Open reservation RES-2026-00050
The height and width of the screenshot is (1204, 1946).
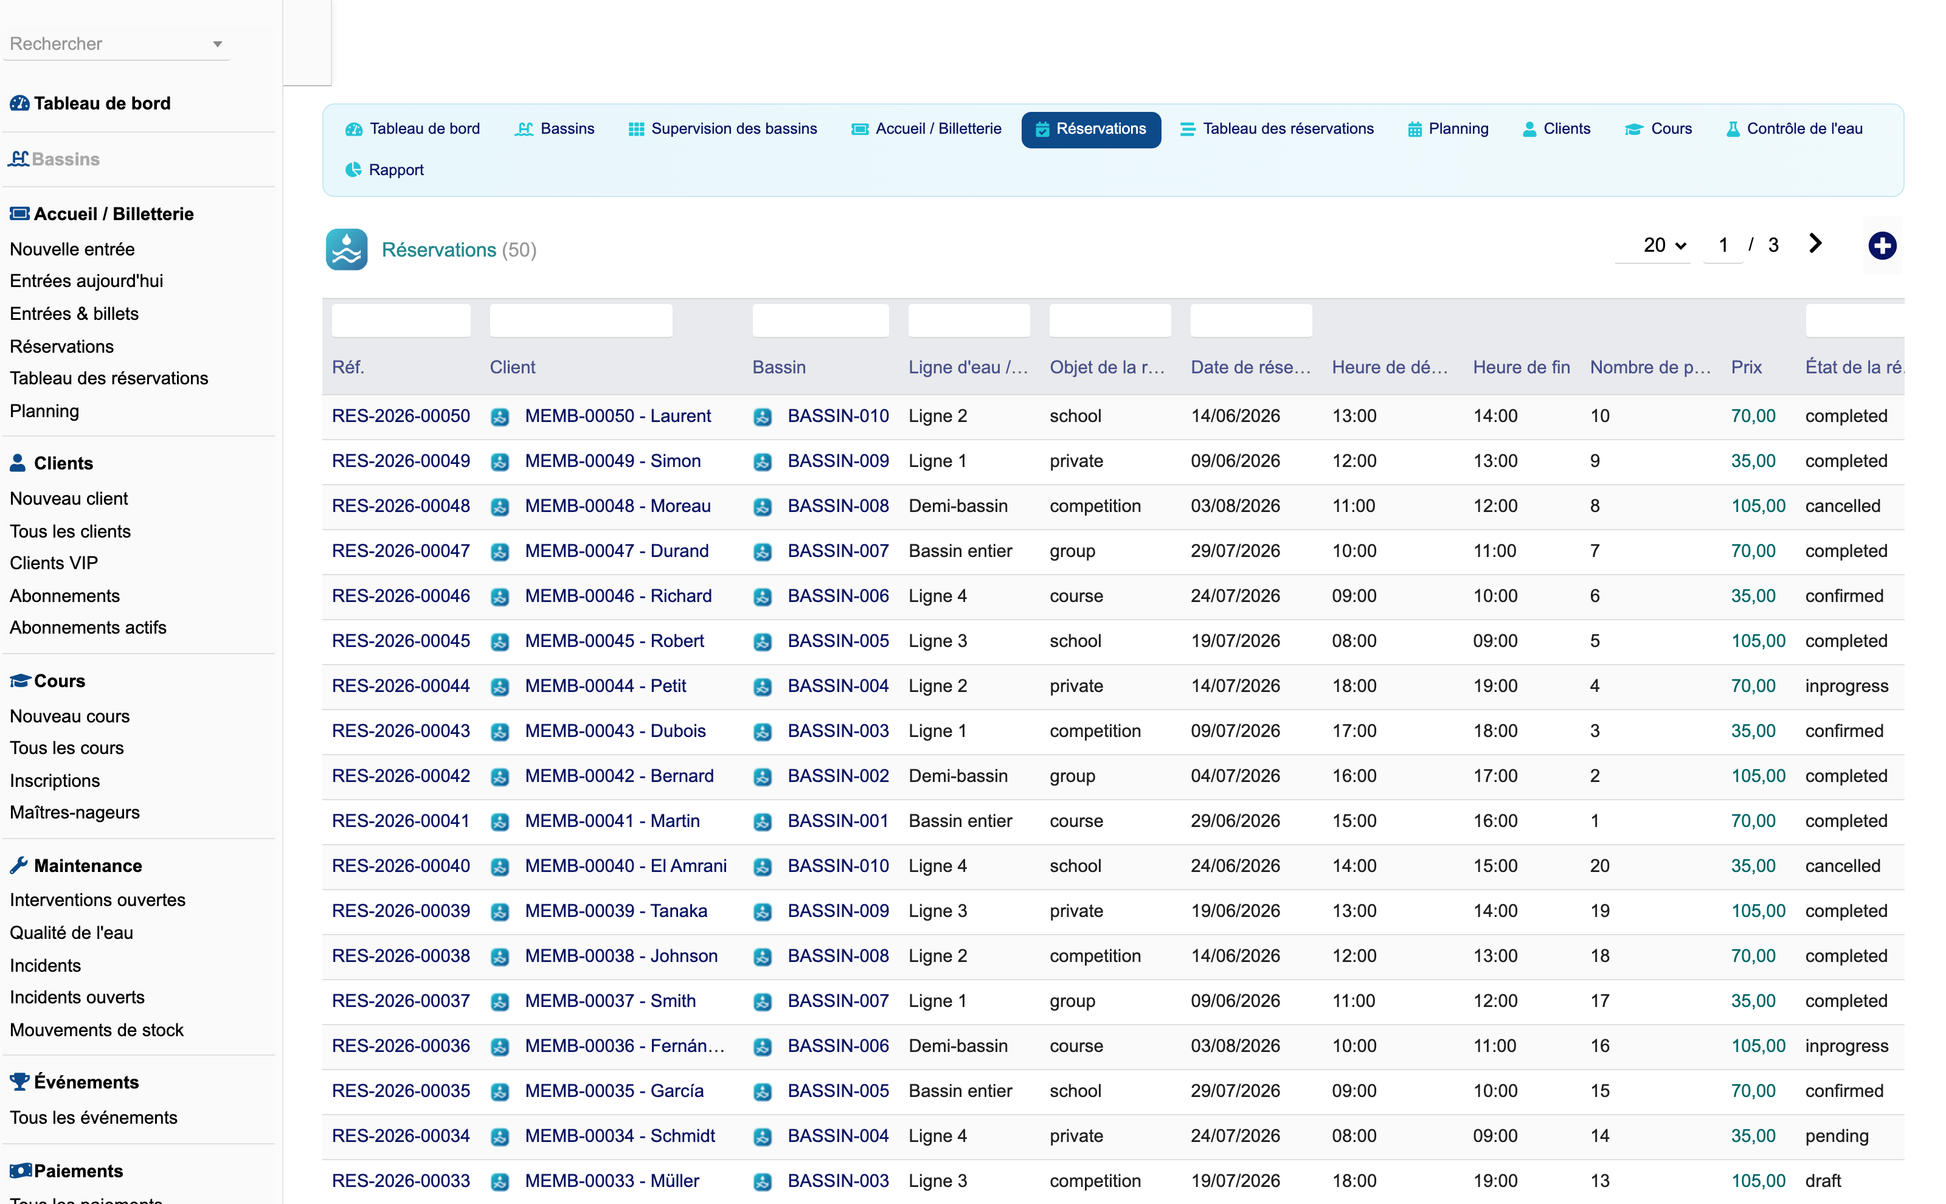click(x=401, y=416)
